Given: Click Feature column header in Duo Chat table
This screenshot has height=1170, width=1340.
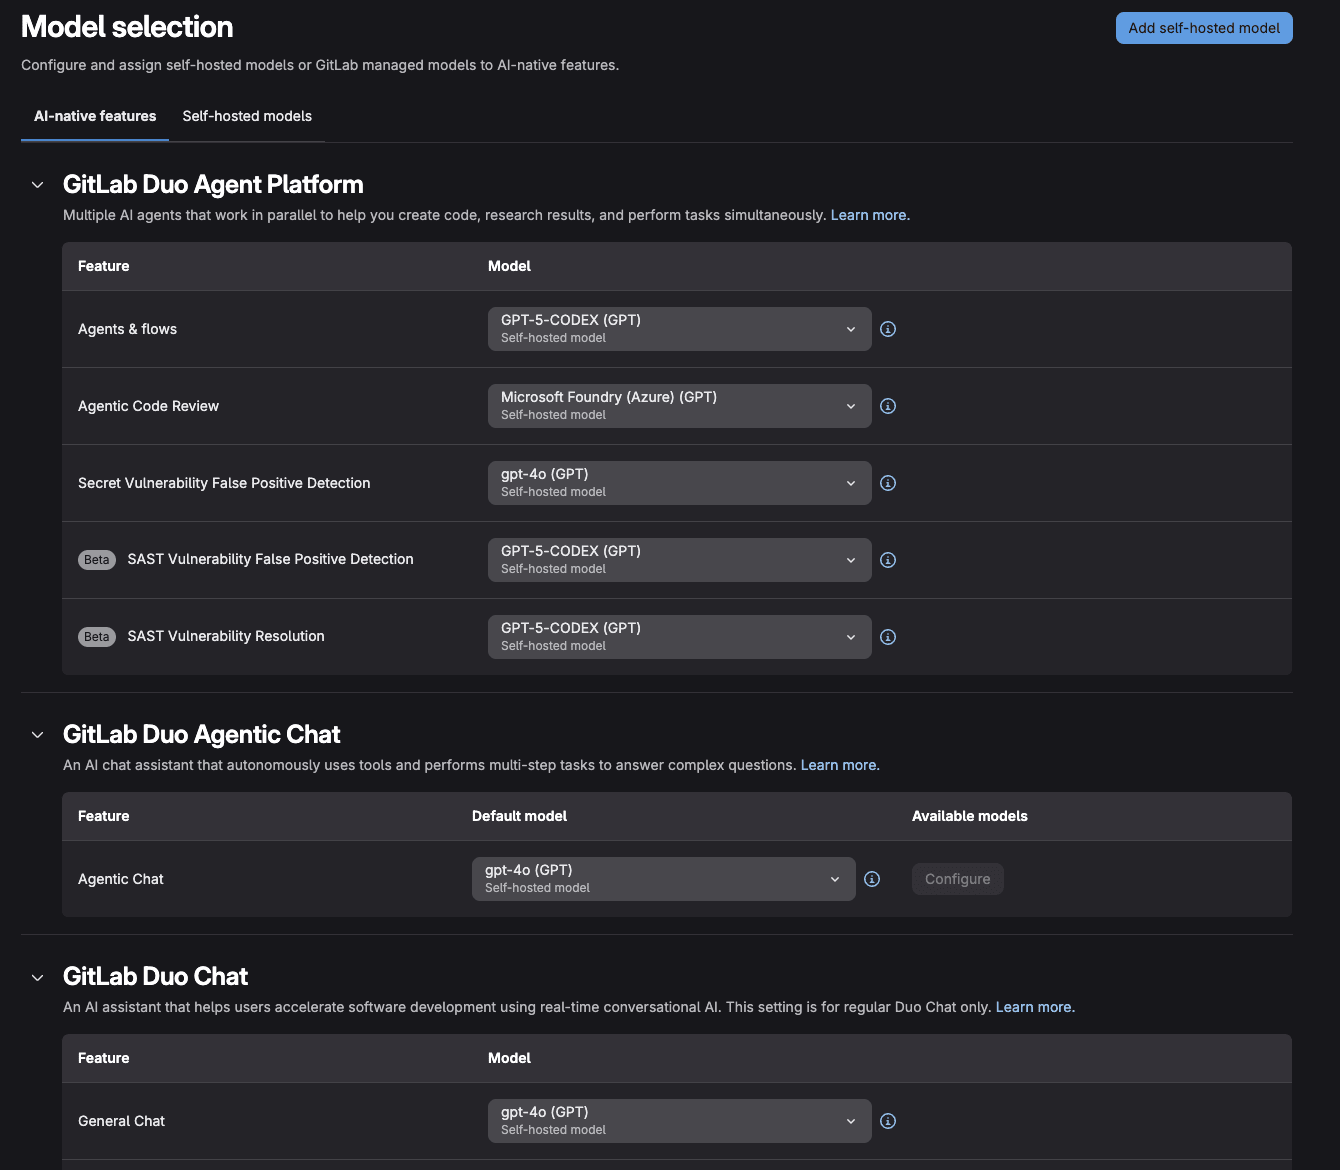Looking at the screenshot, I should tap(104, 1058).
